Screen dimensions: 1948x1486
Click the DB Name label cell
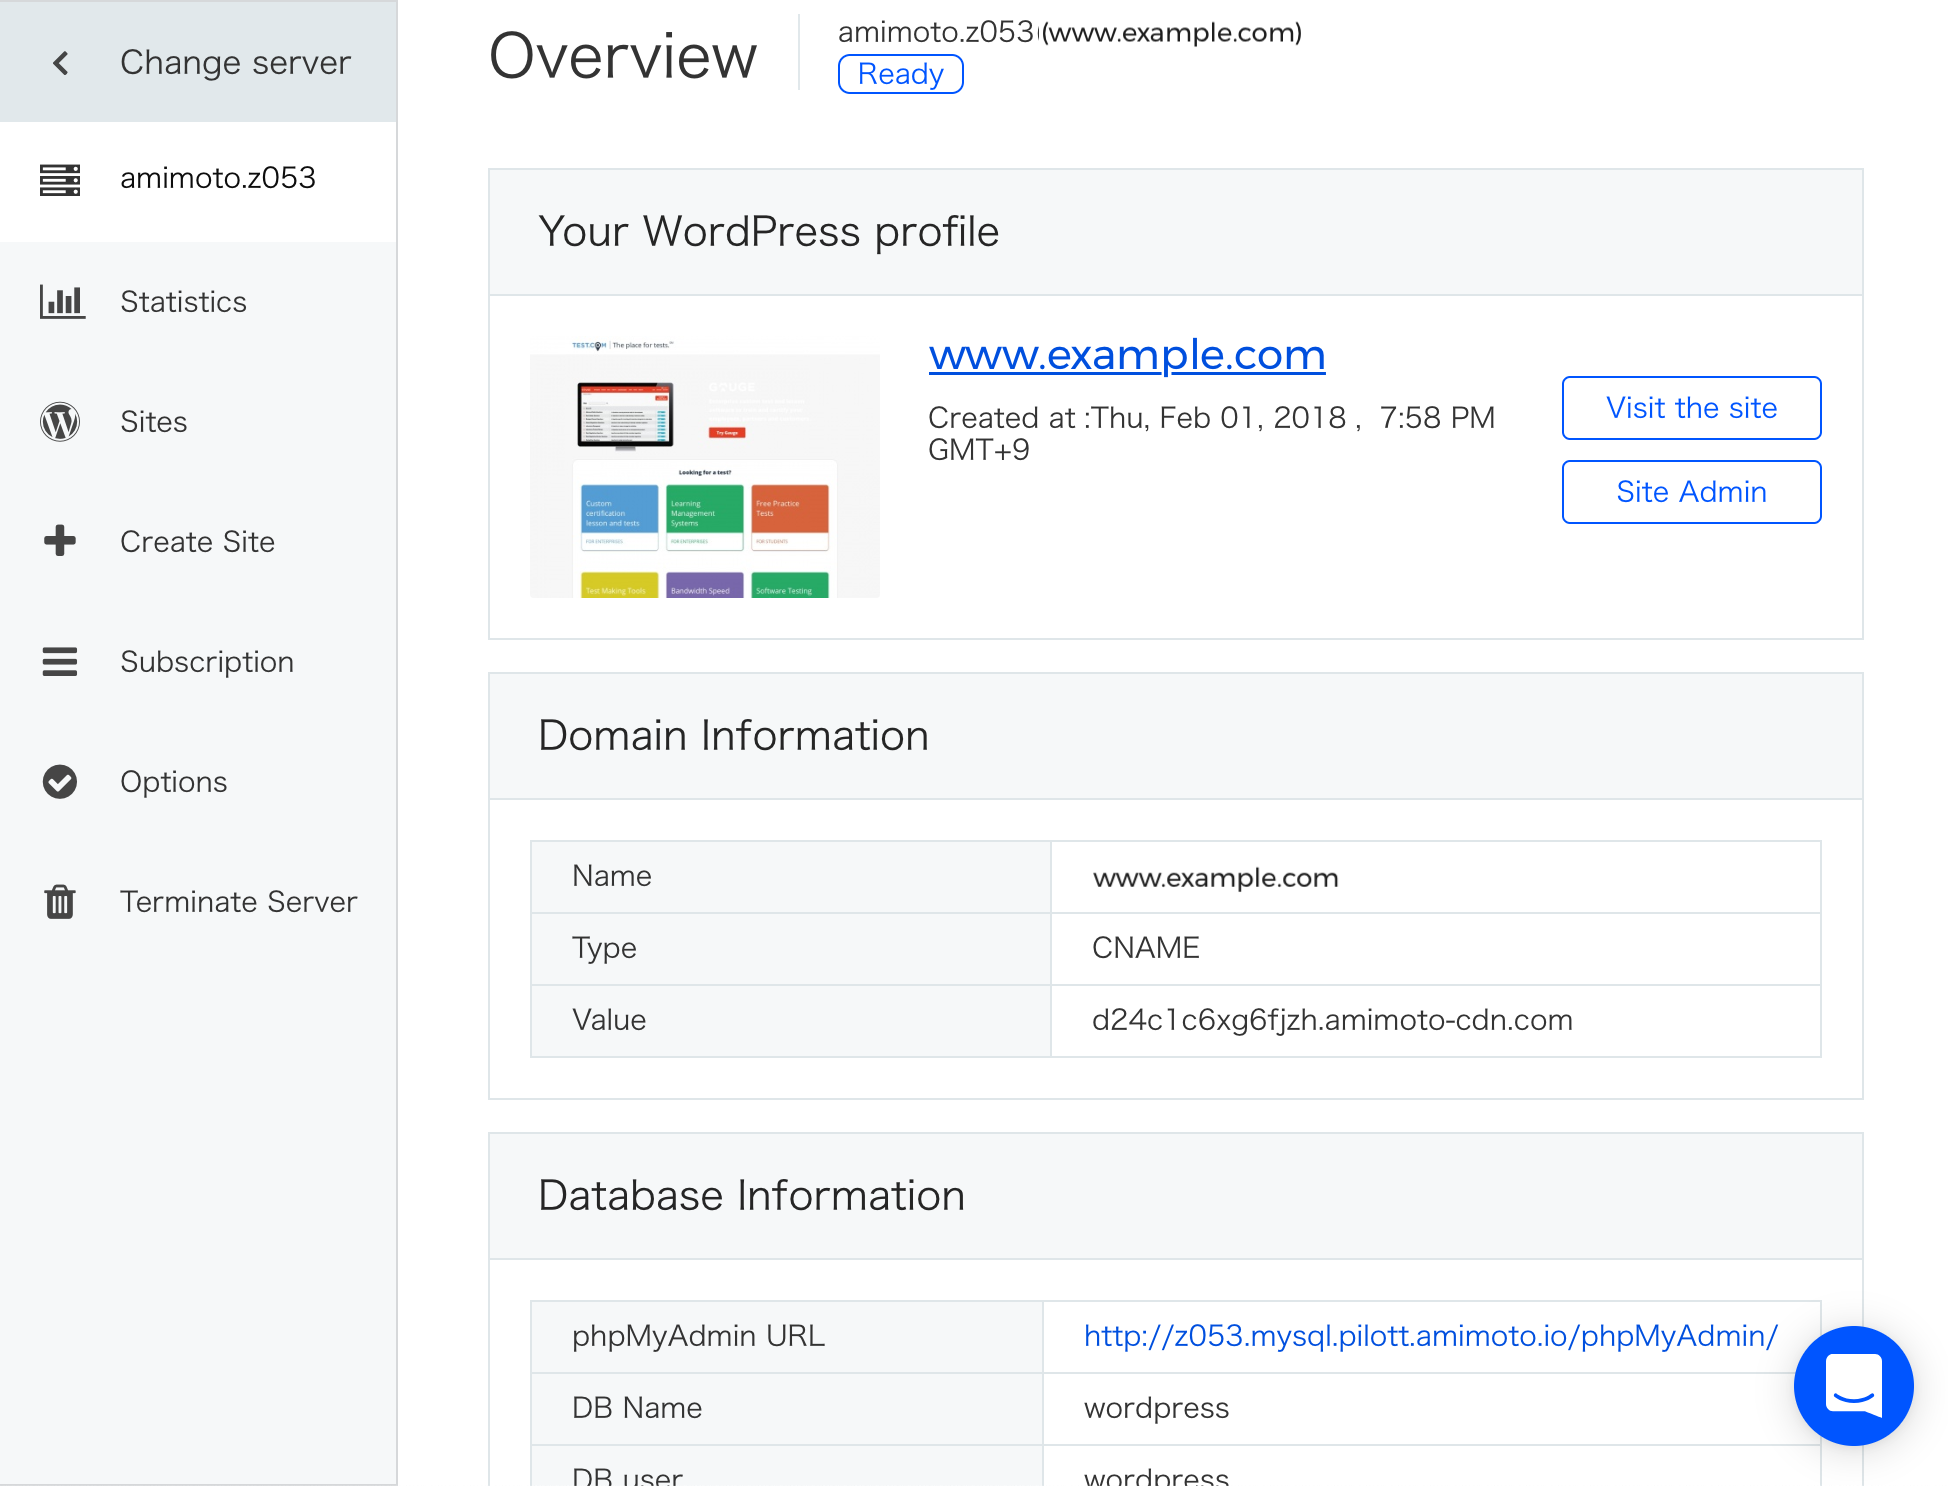coord(786,1409)
